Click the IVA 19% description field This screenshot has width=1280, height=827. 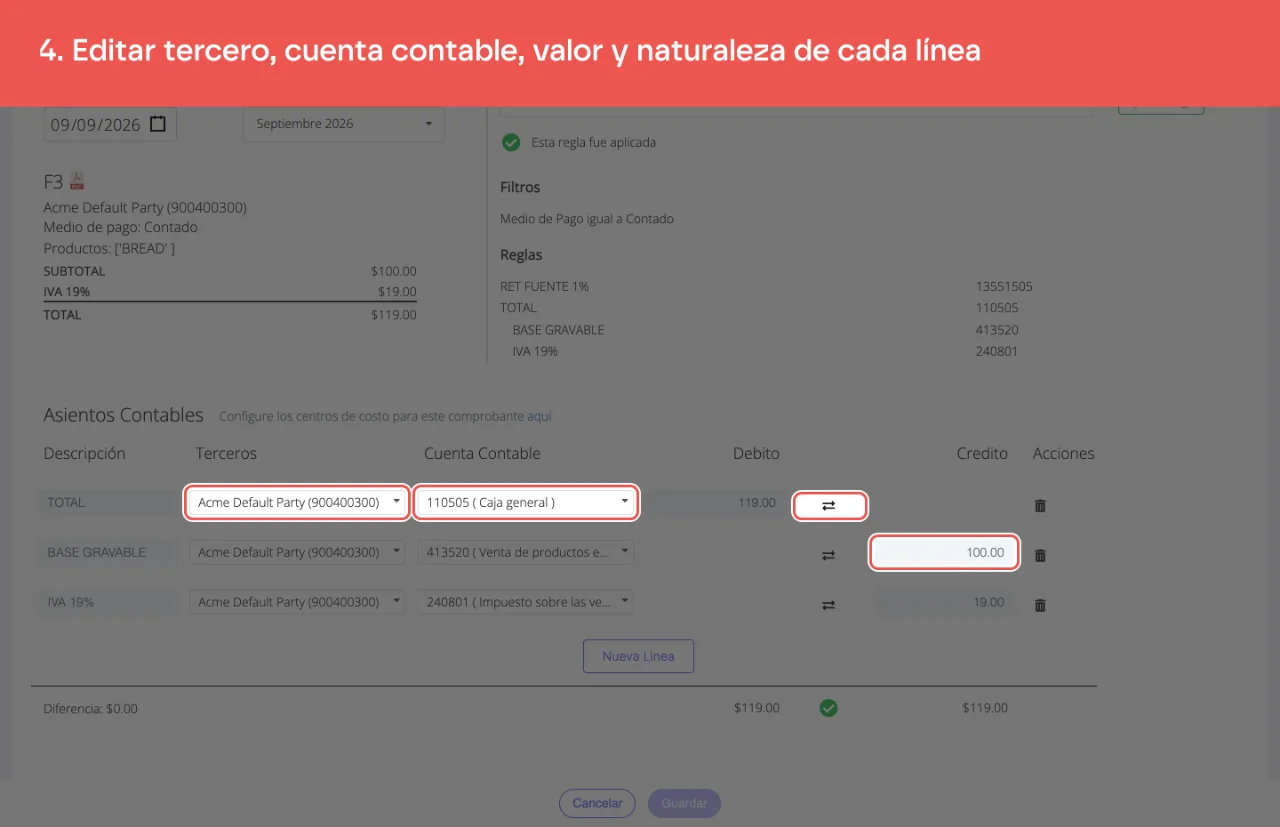coord(109,602)
